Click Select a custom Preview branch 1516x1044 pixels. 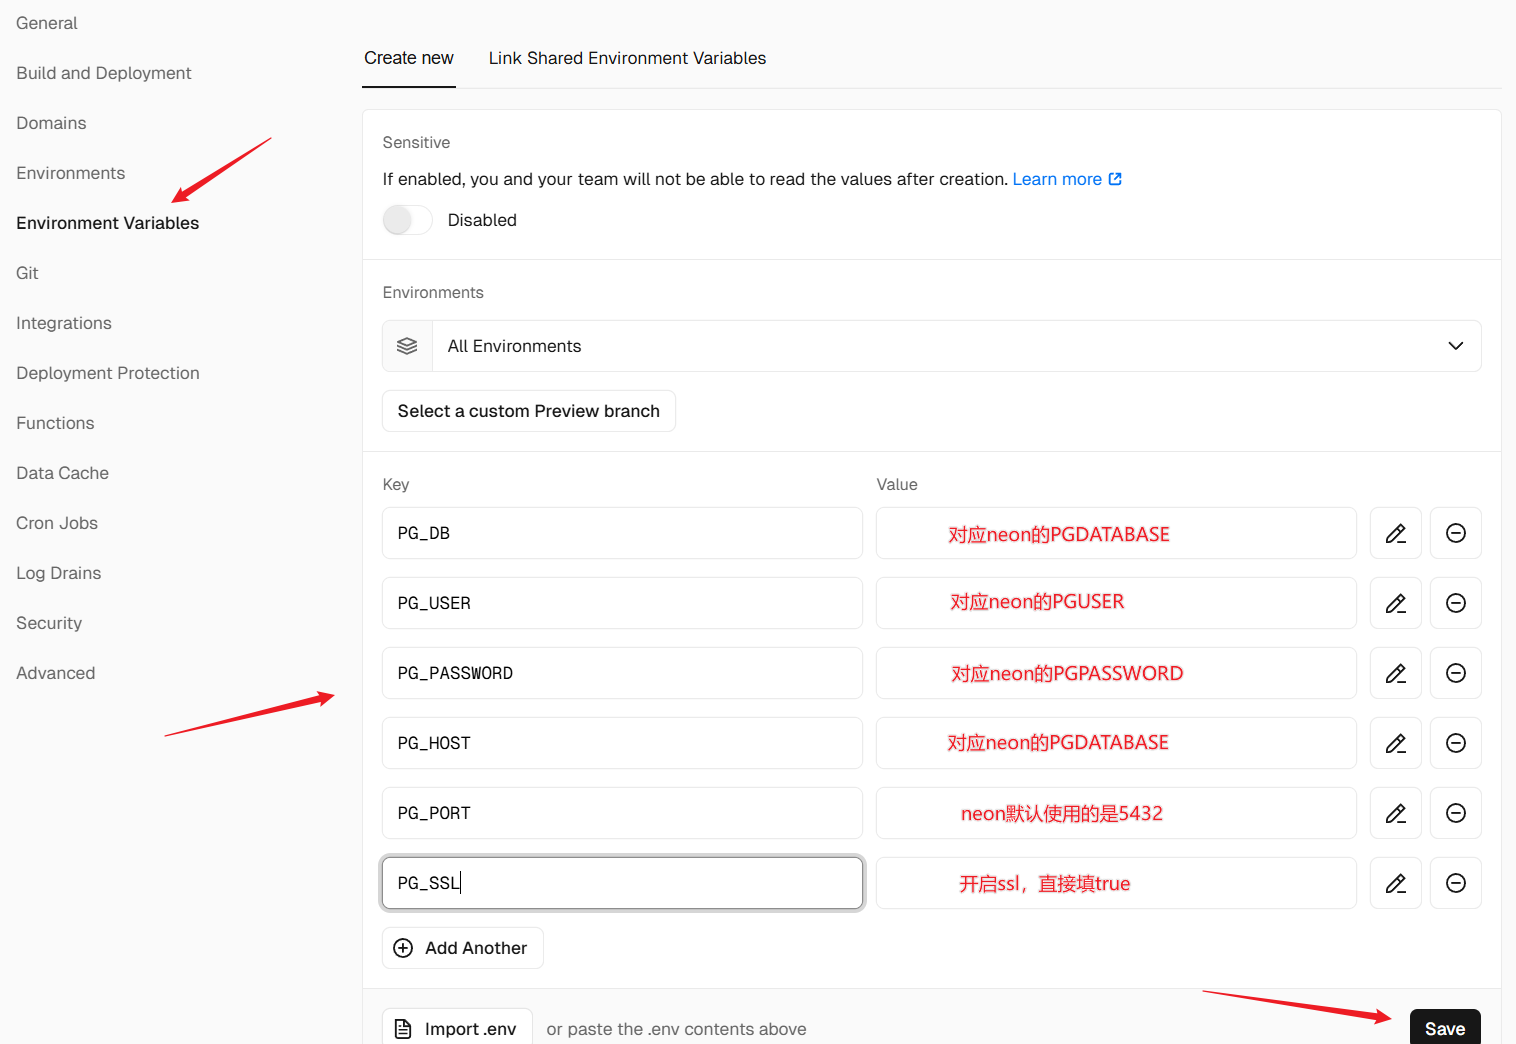point(528,411)
